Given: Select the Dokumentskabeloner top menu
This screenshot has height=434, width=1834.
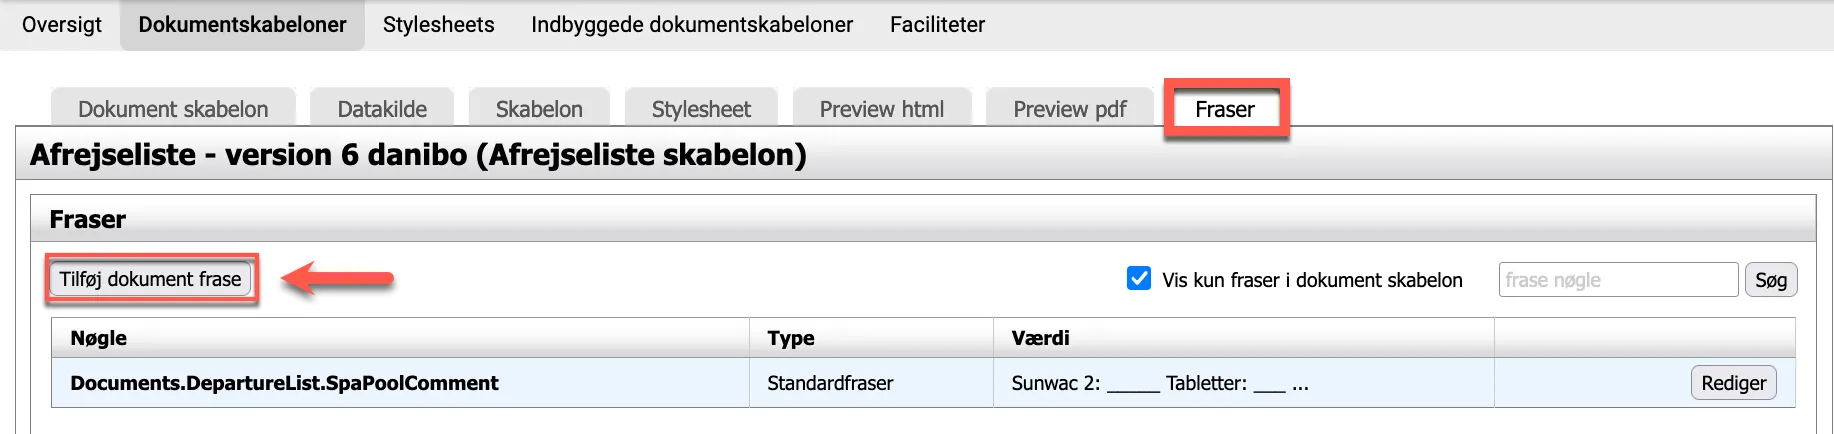Looking at the screenshot, I should click(x=242, y=25).
